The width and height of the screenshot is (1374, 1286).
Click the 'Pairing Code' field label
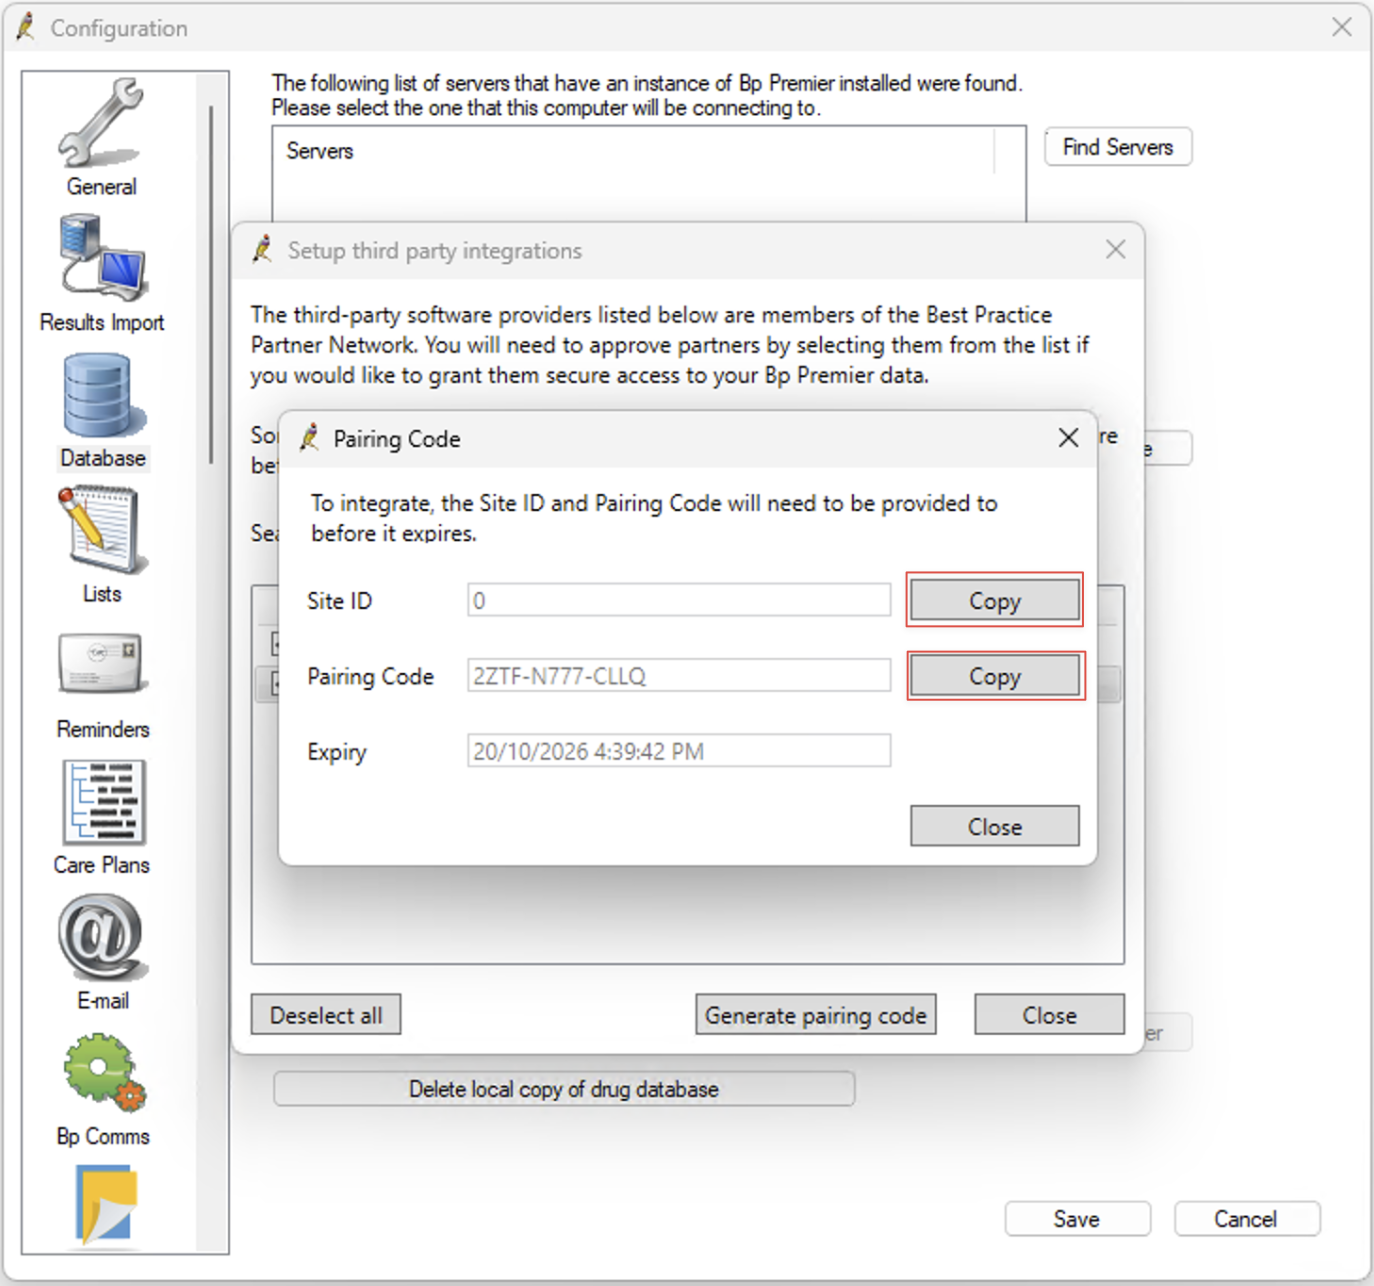371,677
